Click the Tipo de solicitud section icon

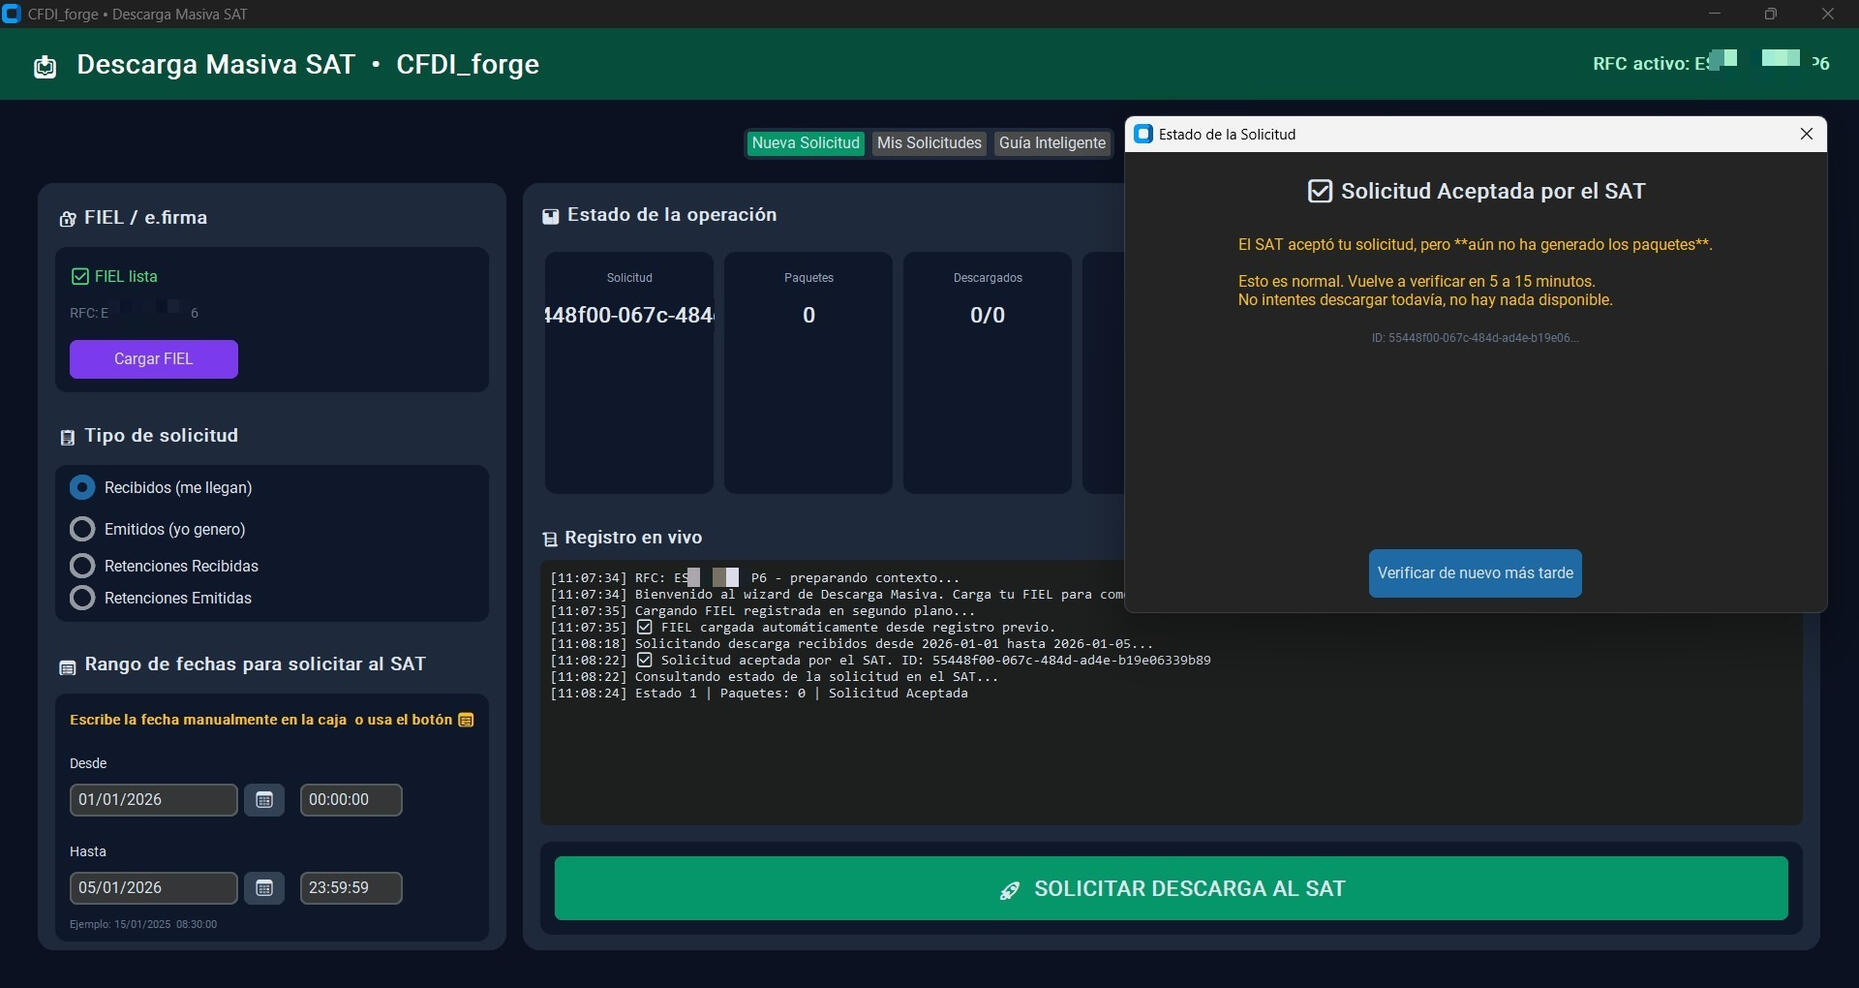click(x=67, y=437)
